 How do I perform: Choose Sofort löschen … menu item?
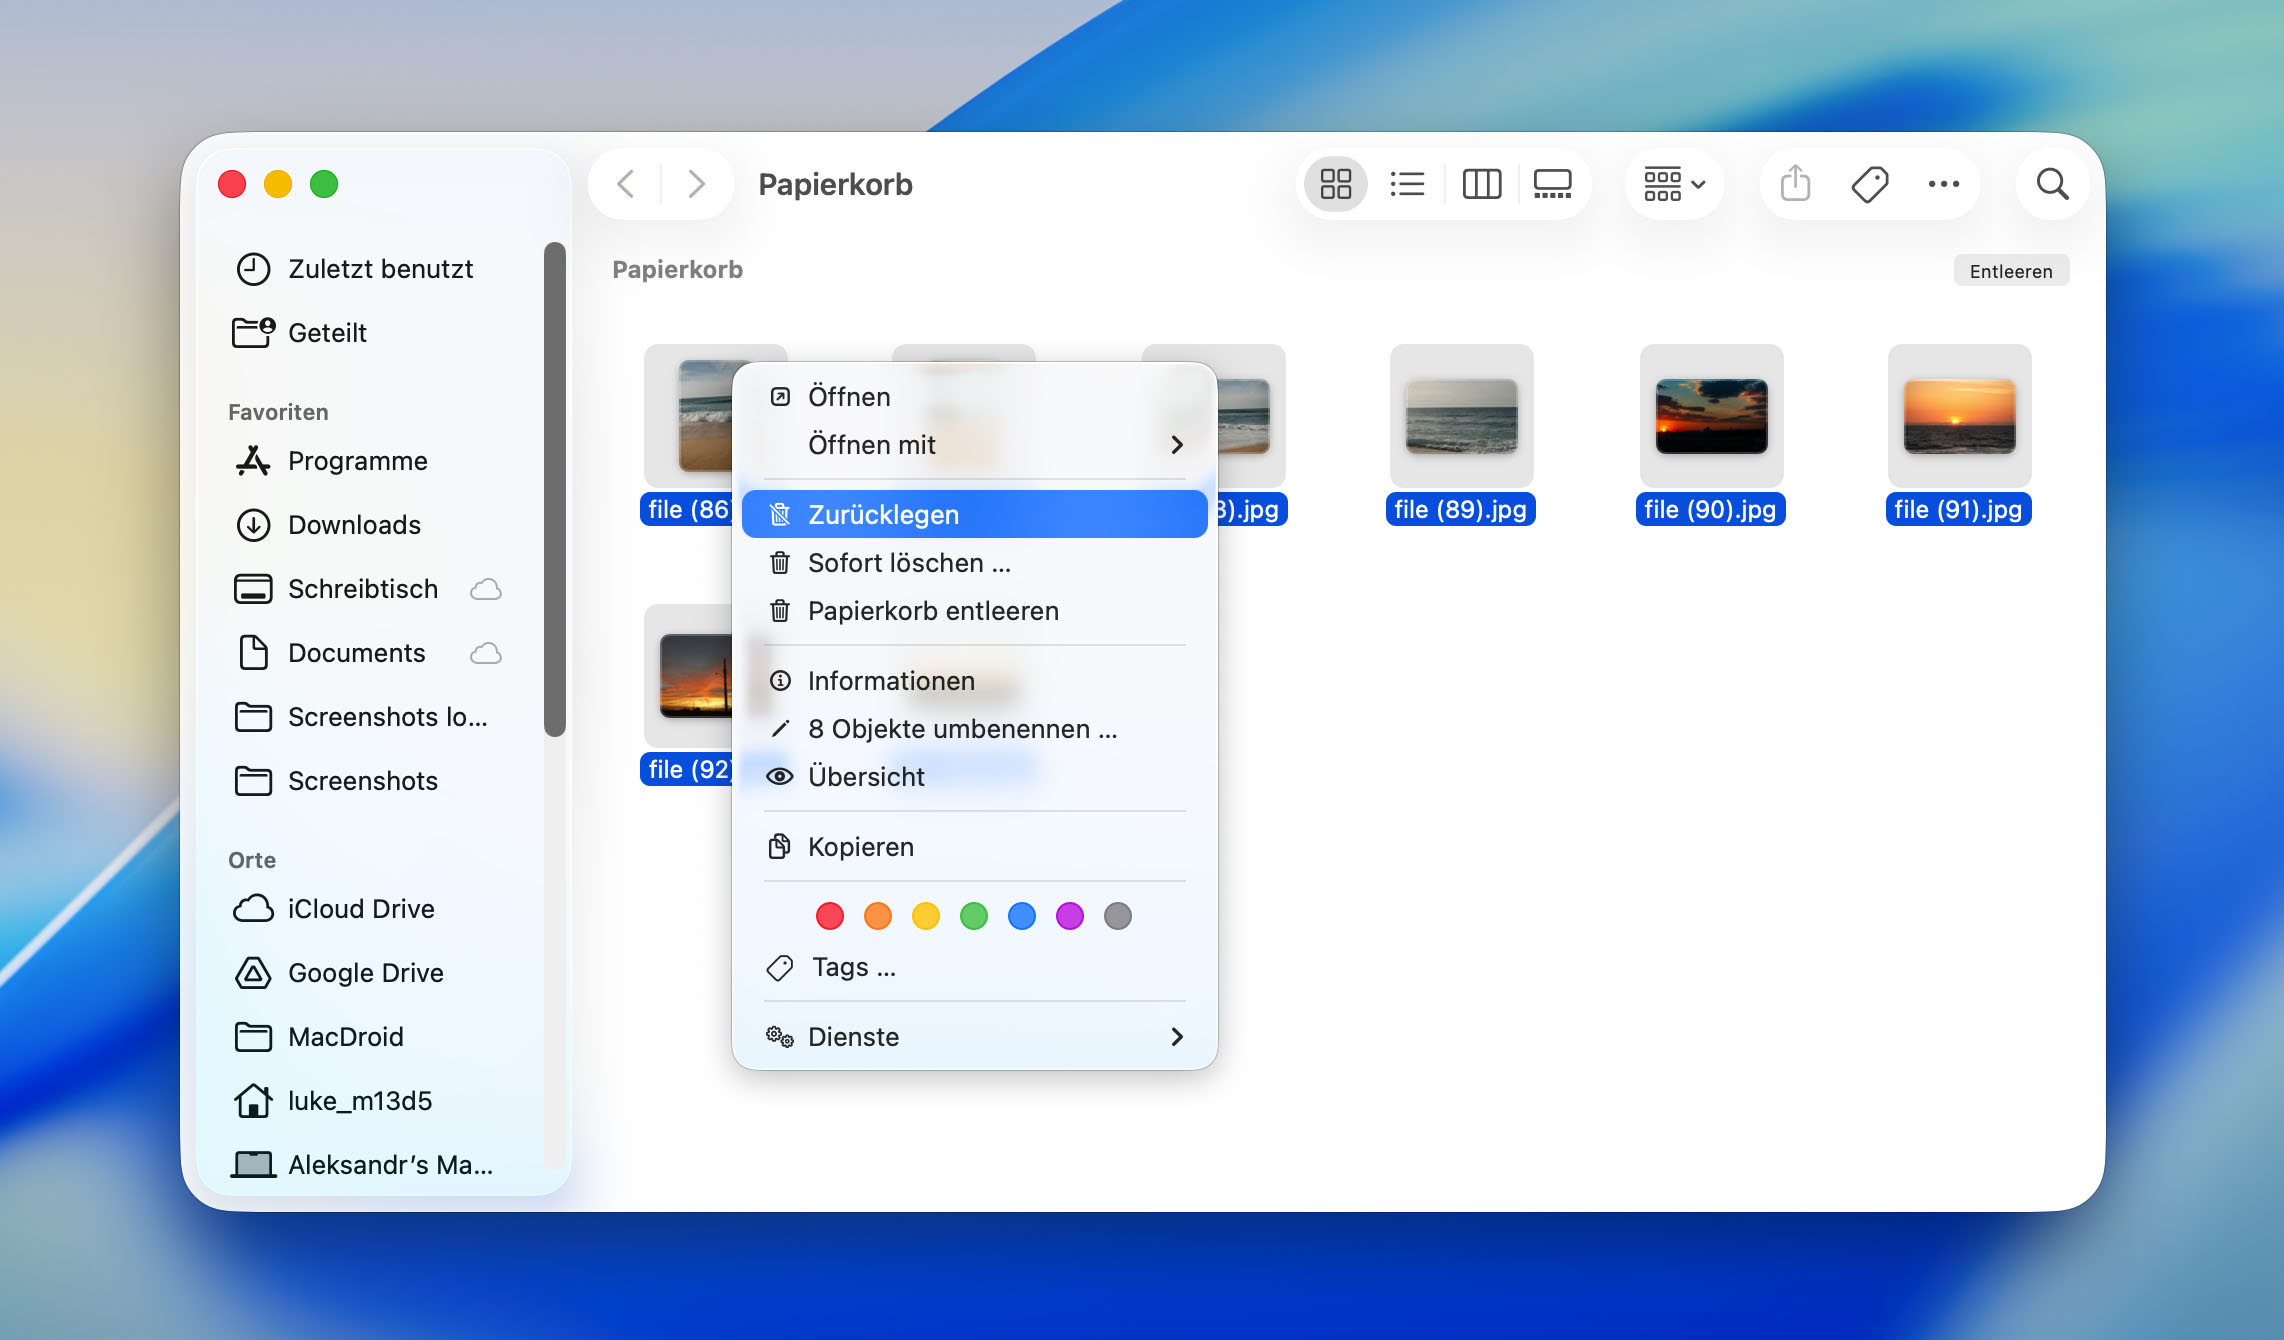pos(974,563)
